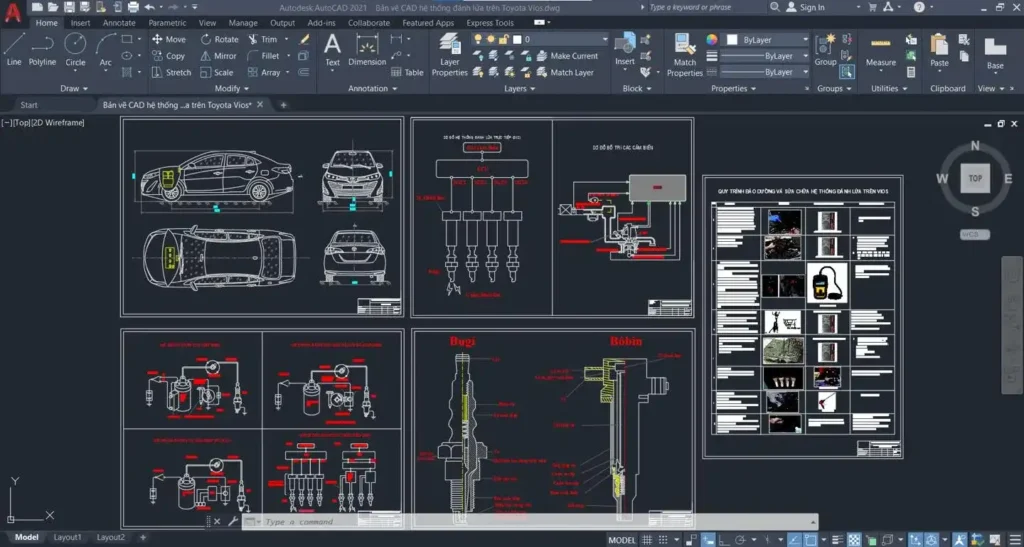The width and height of the screenshot is (1024, 547).
Task: Open the Express Tools ribbon tab
Action: pos(490,23)
